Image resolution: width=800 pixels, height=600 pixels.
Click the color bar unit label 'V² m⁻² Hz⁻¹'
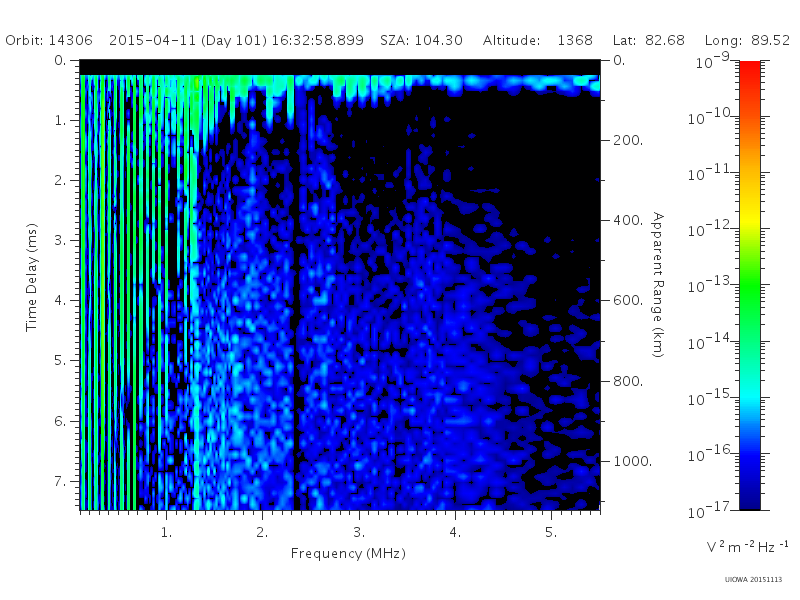[x=747, y=547]
